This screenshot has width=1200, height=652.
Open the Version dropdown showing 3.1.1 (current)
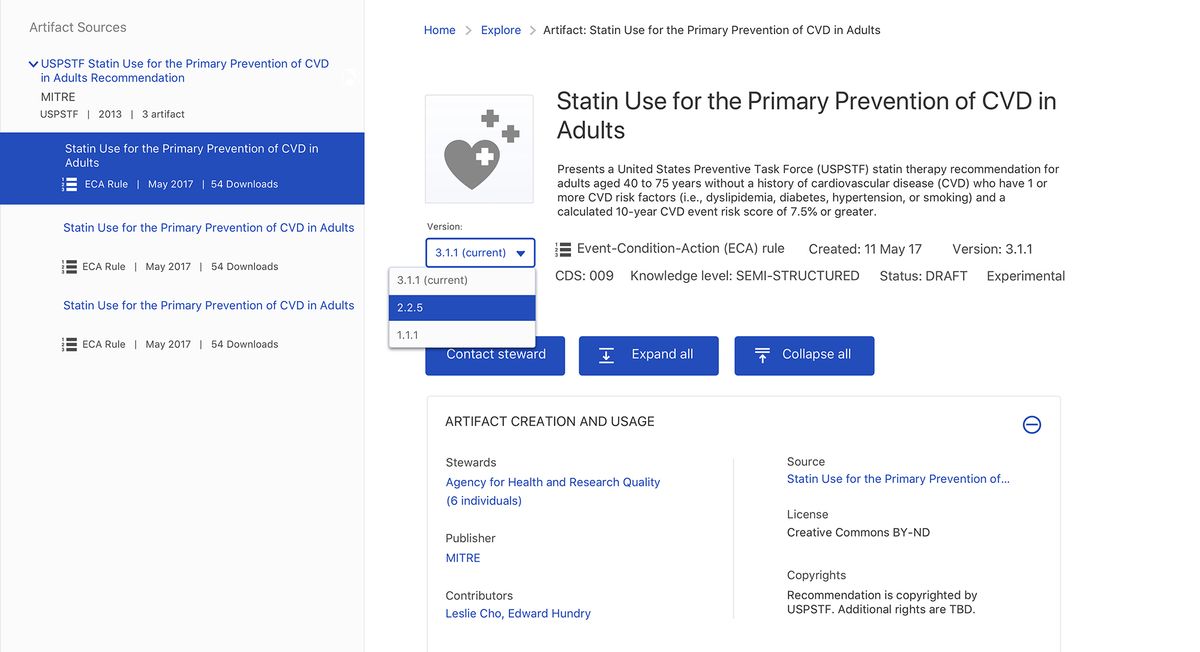pyautogui.click(x=480, y=253)
